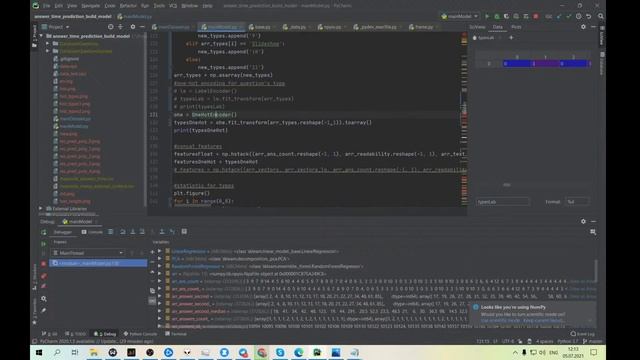Open the Project view selector dropdown
This screenshot has width=640, height=360.
(x=56, y=27)
